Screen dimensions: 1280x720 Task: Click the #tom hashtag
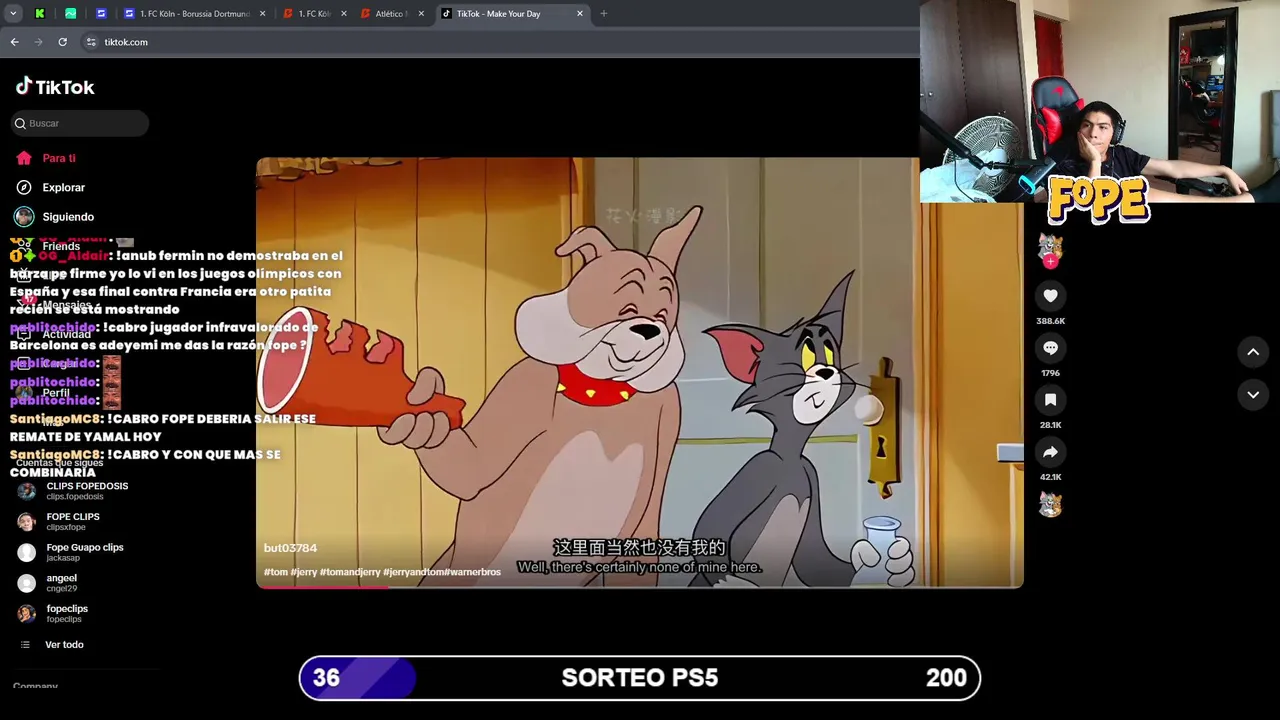point(275,572)
